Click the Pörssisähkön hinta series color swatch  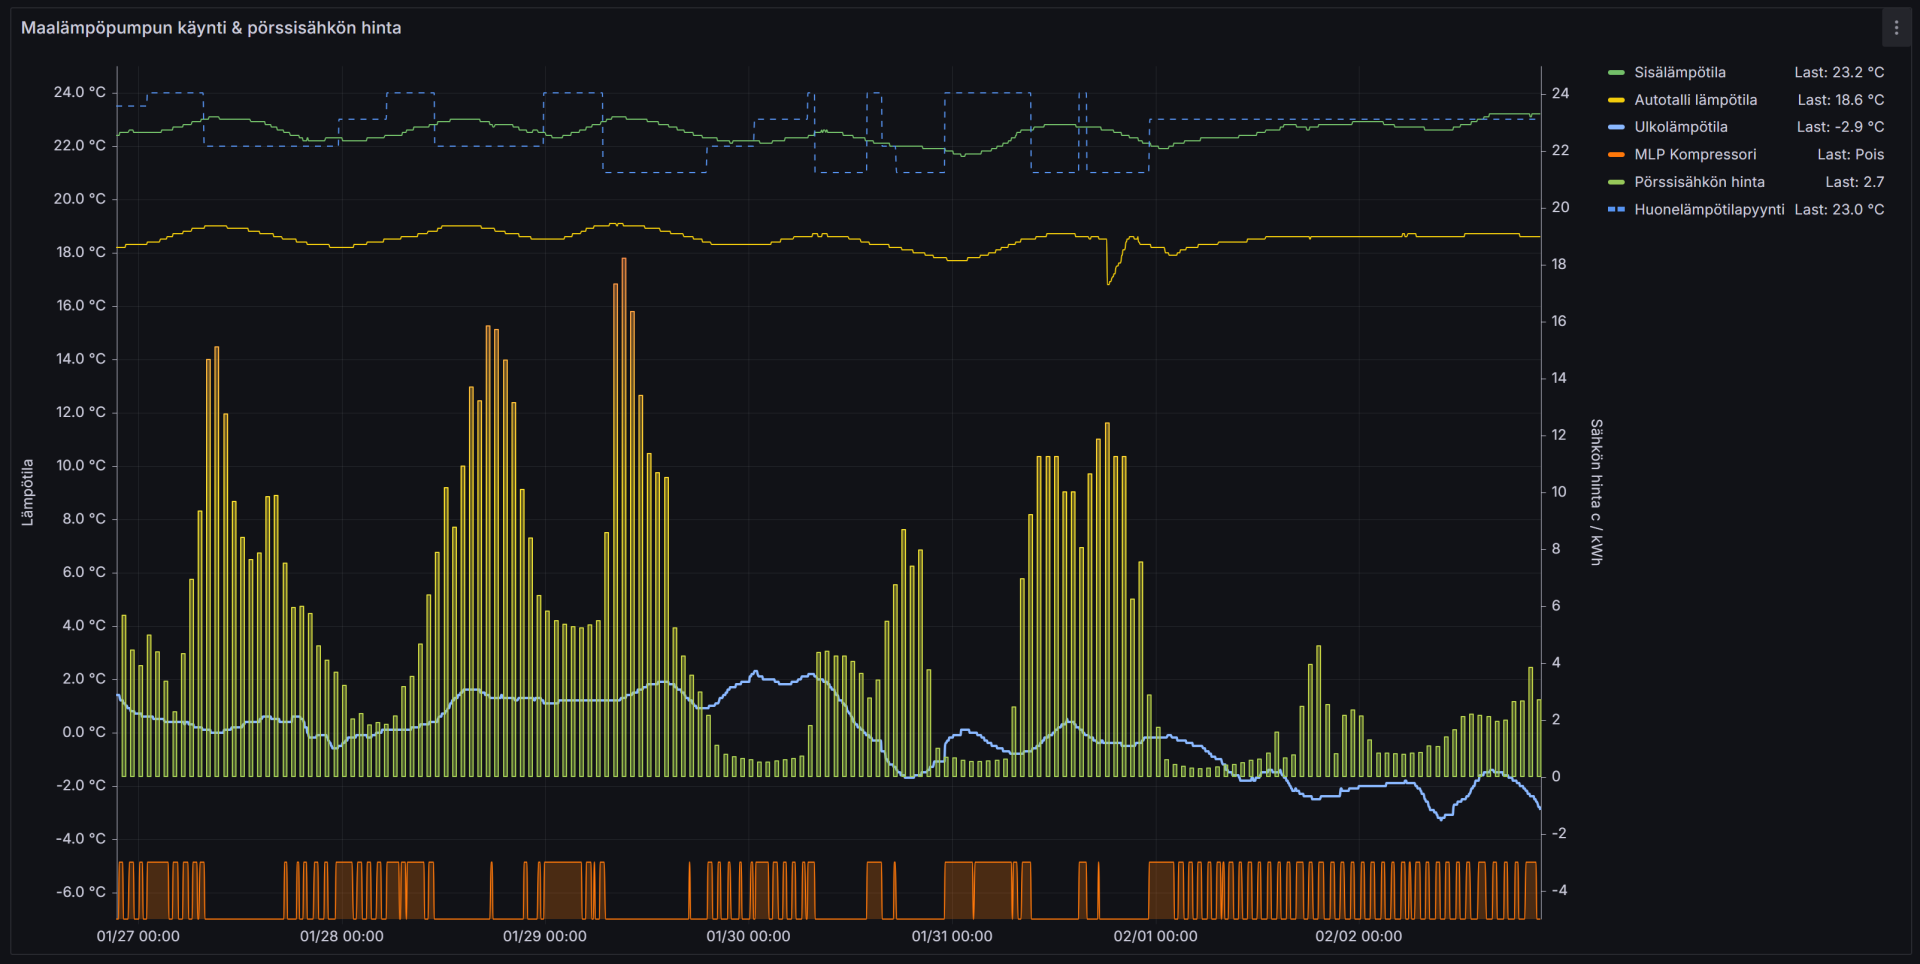pyautogui.click(x=1616, y=182)
